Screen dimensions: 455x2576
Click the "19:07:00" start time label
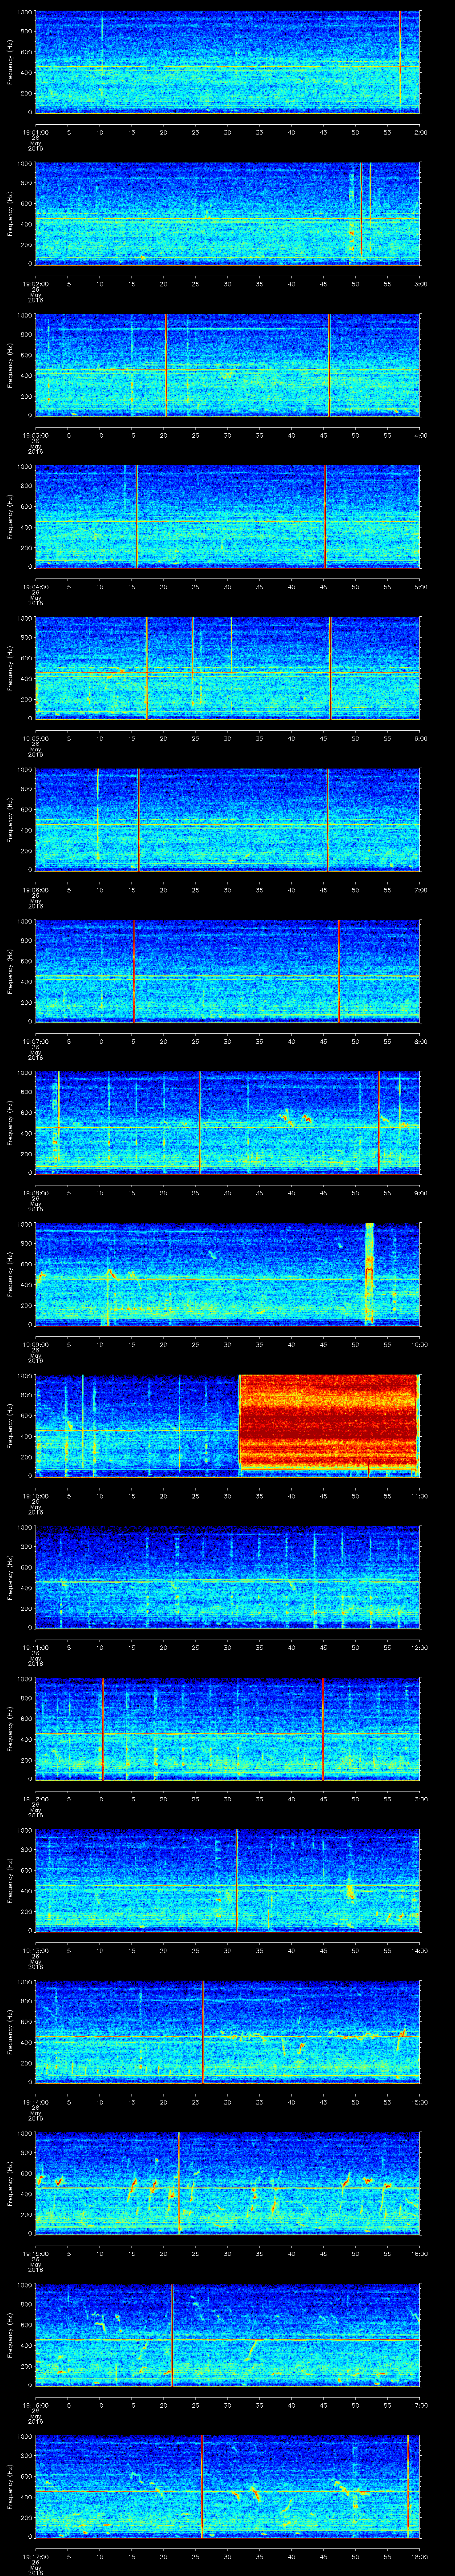[x=35, y=1042]
